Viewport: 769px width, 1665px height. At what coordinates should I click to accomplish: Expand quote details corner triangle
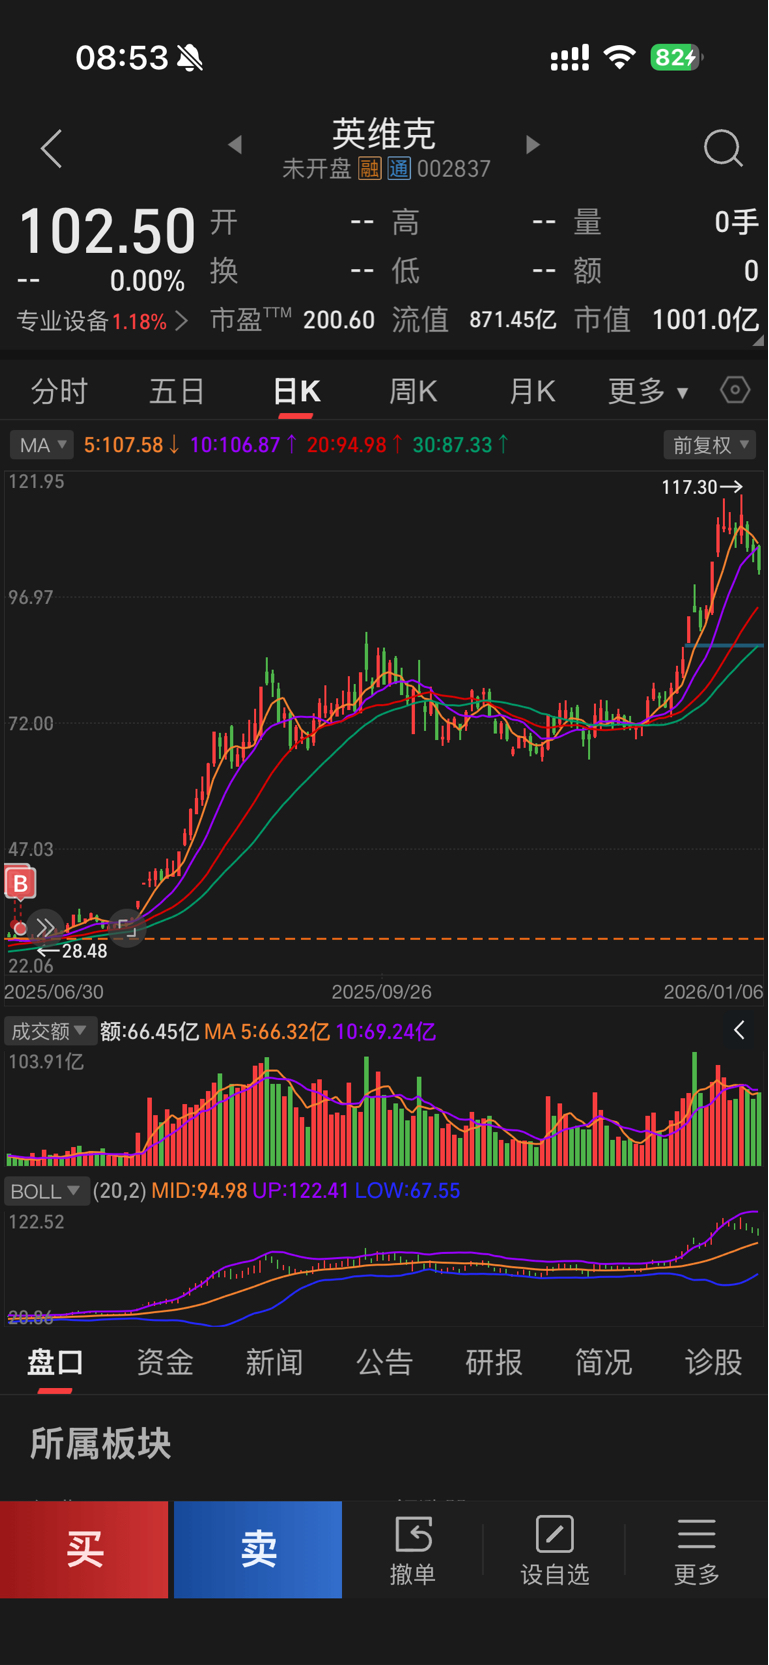coord(758,341)
